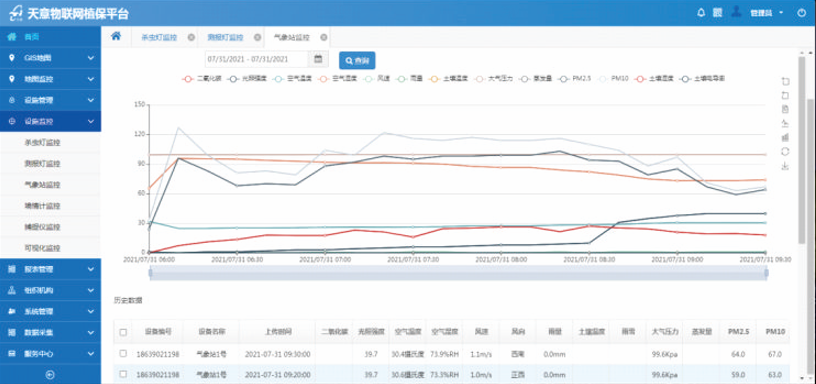Check the 09:30:00 data row checkbox
The height and width of the screenshot is (384, 816).
(123, 353)
